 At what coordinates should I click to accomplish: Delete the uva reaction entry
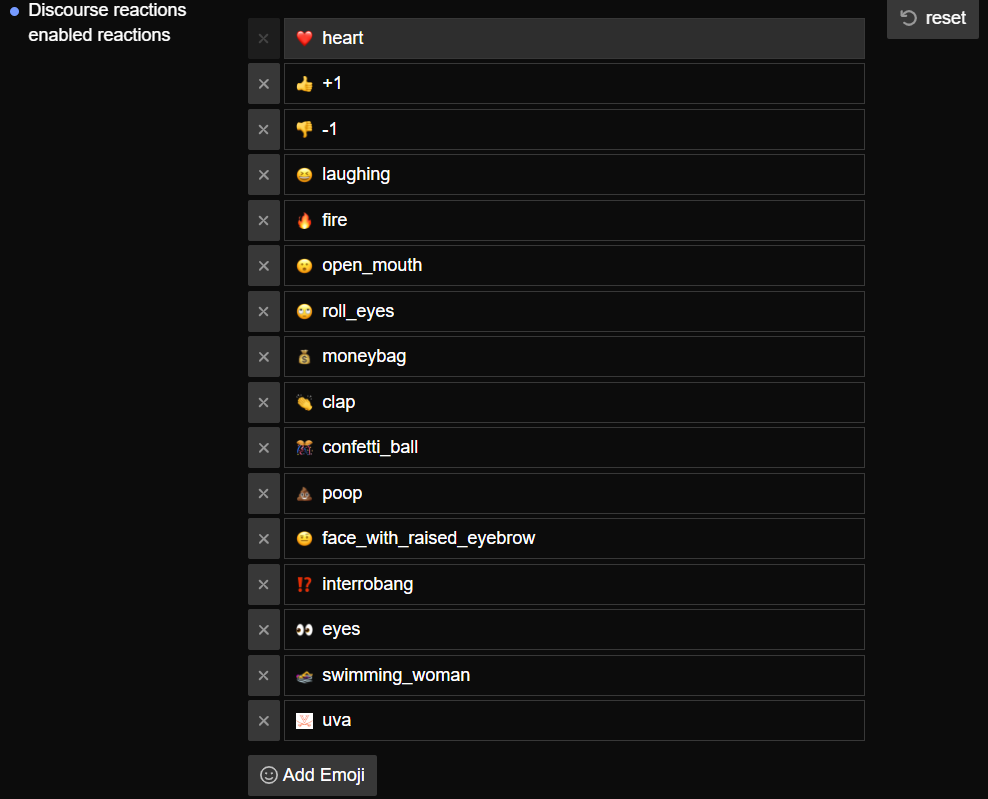pyautogui.click(x=264, y=720)
